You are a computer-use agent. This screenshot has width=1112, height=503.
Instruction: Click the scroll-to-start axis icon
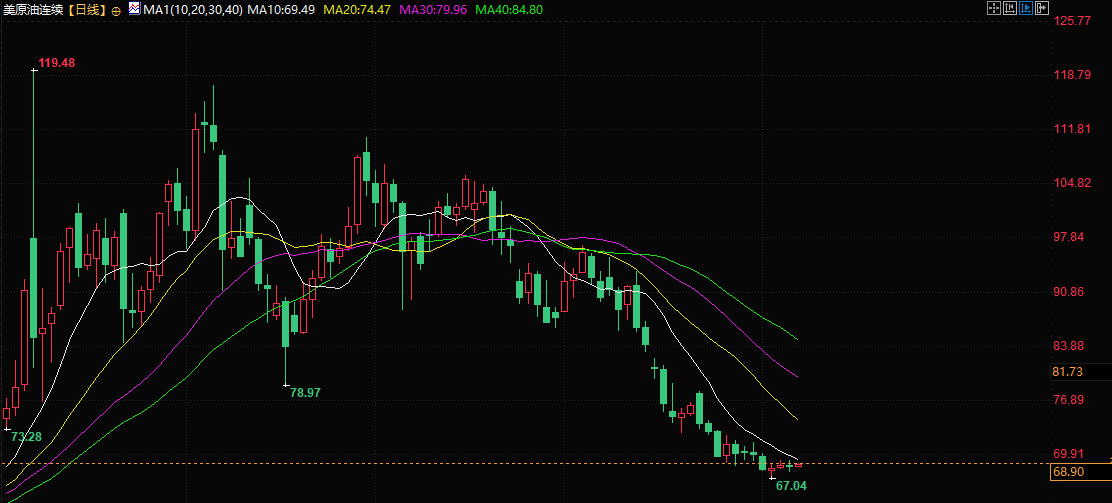coord(1010,8)
